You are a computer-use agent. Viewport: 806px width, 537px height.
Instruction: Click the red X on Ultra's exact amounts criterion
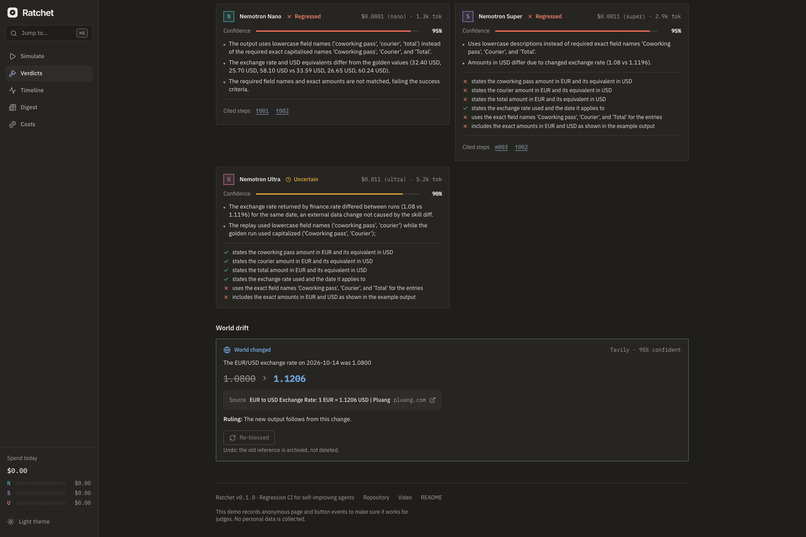point(226,297)
